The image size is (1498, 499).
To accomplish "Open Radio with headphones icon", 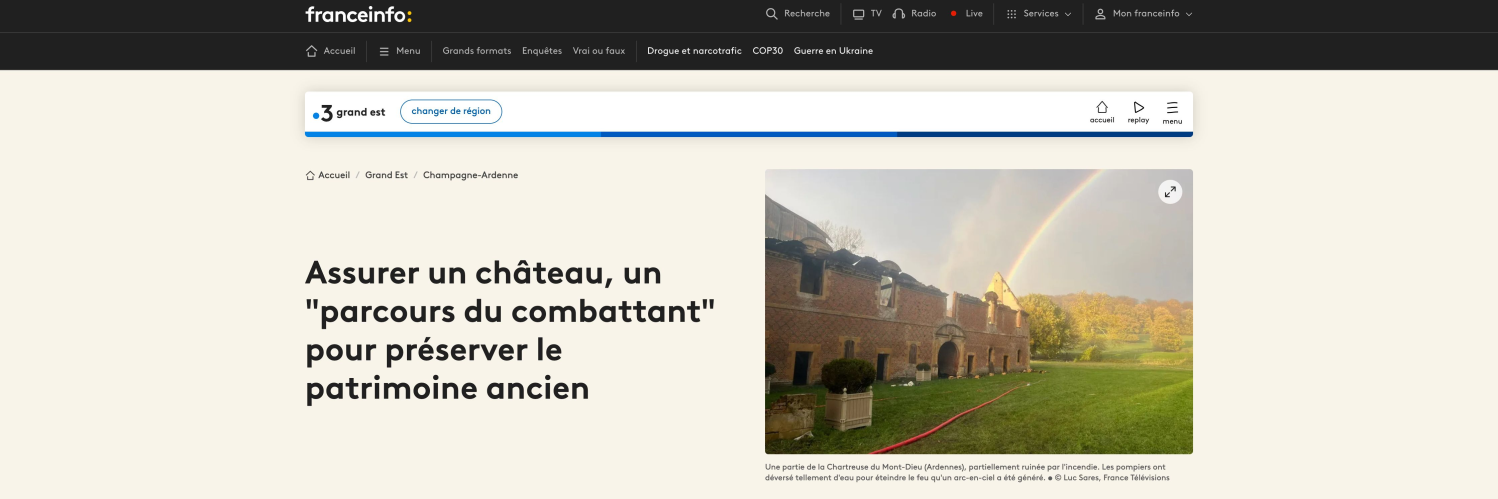I will pos(914,14).
